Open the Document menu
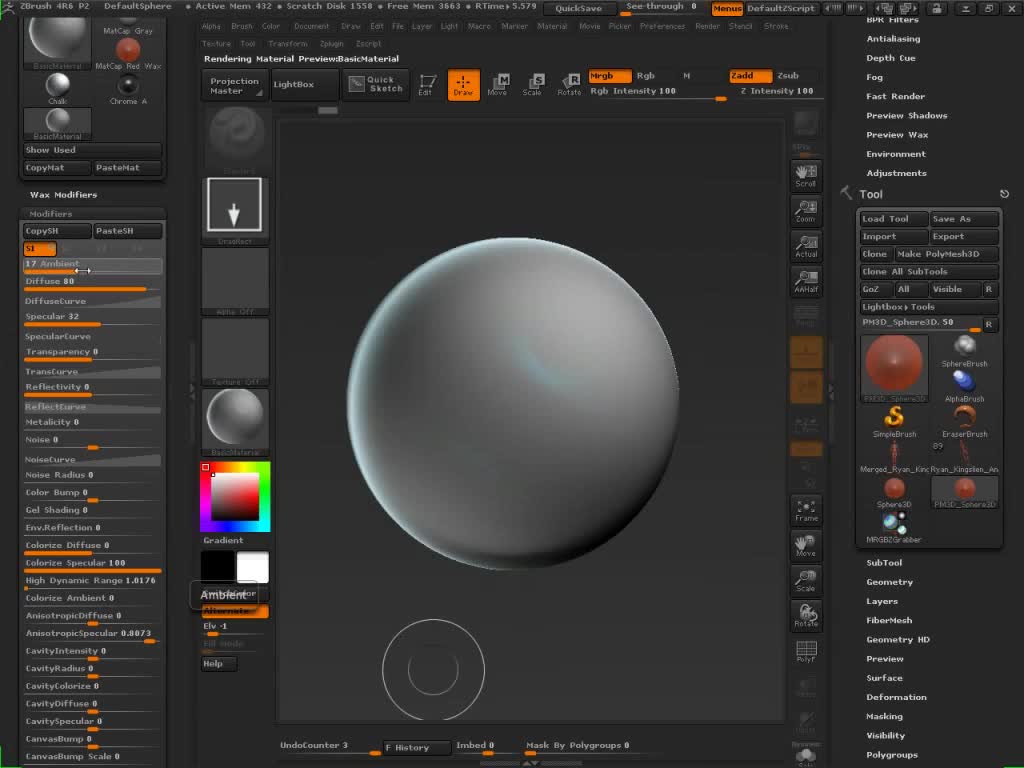This screenshot has width=1024, height=768. [311, 26]
